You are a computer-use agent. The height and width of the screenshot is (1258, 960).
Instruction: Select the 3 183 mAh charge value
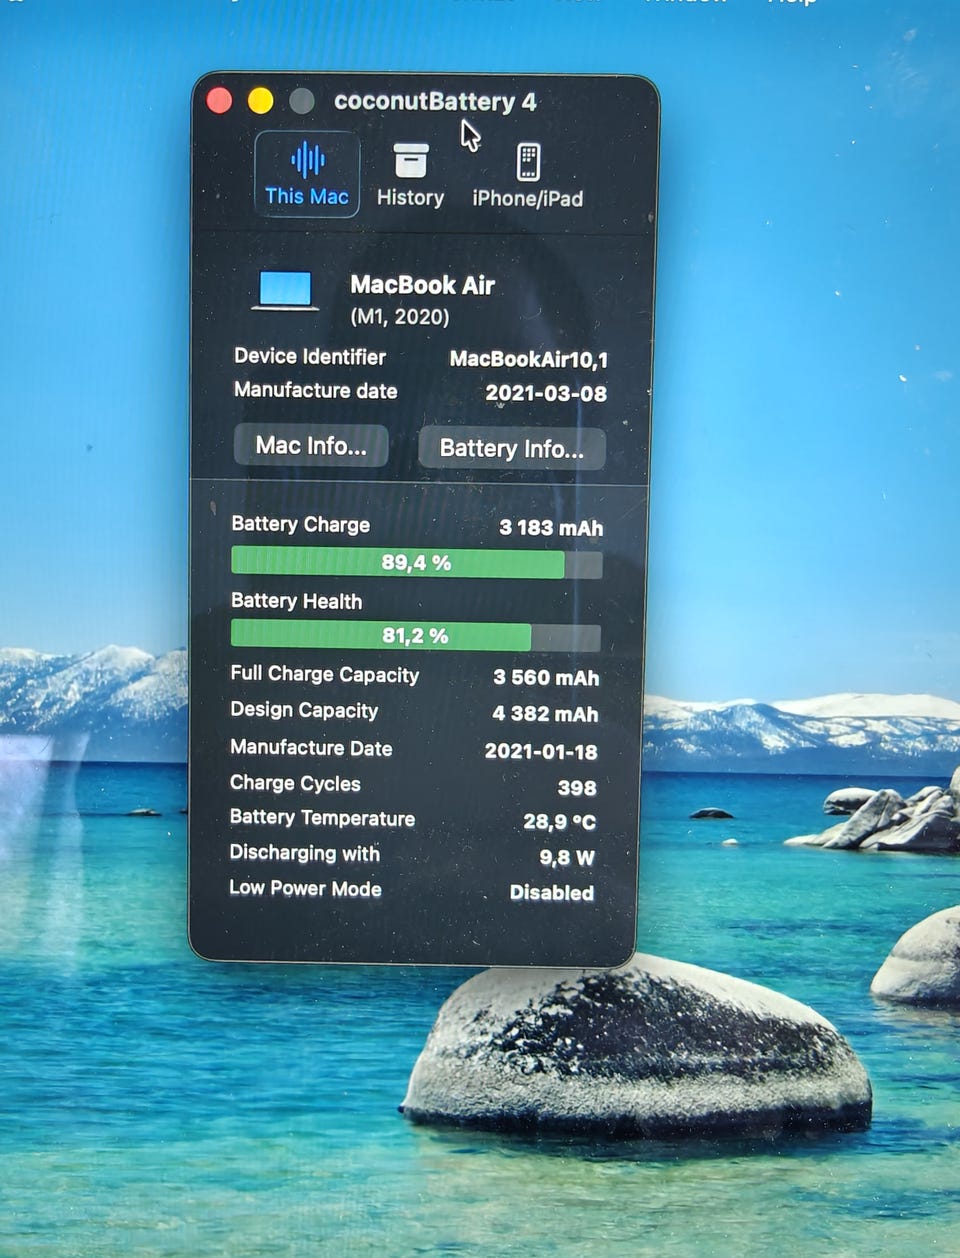point(551,528)
